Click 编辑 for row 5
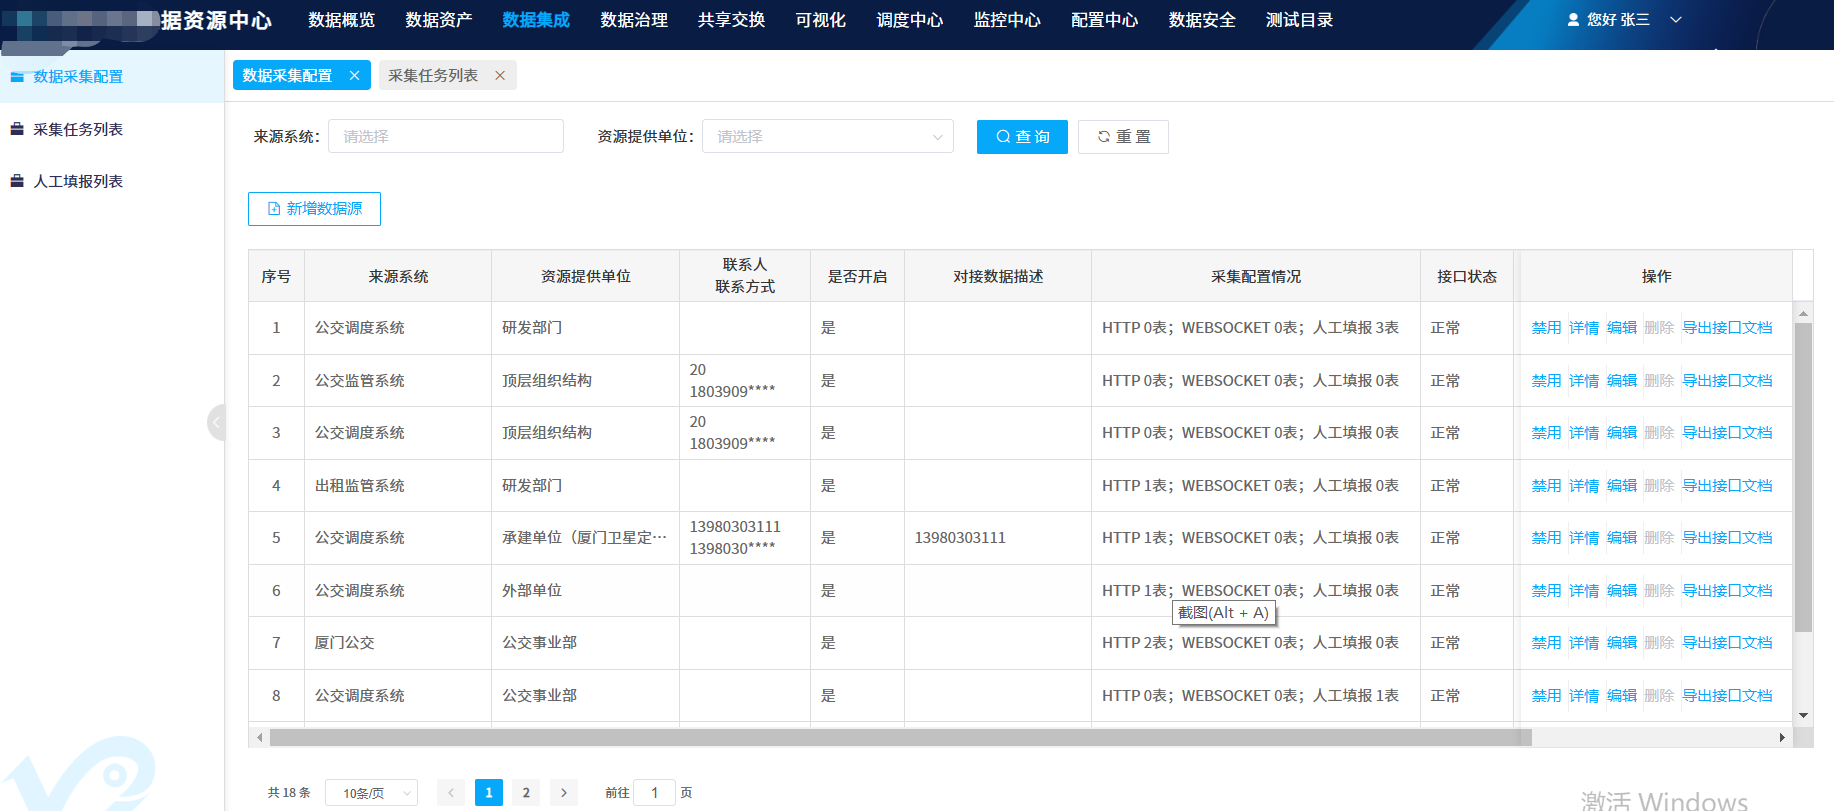This screenshot has height=811, width=1834. (x=1622, y=538)
